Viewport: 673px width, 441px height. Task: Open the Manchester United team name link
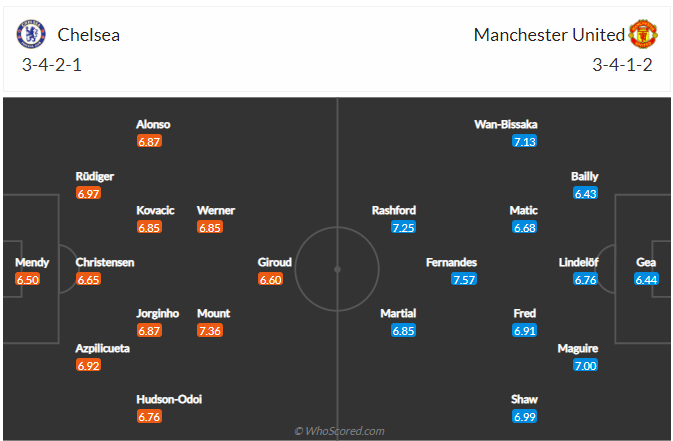(549, 35)
